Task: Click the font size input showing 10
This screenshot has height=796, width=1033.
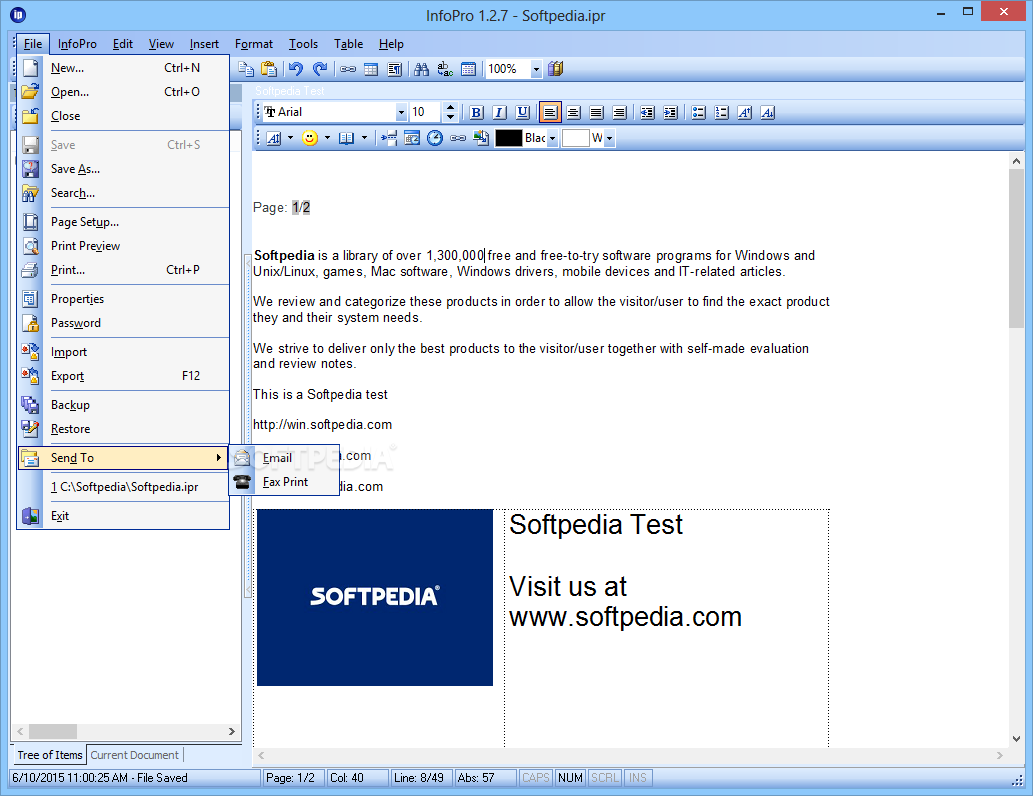Action: (426, 112)
